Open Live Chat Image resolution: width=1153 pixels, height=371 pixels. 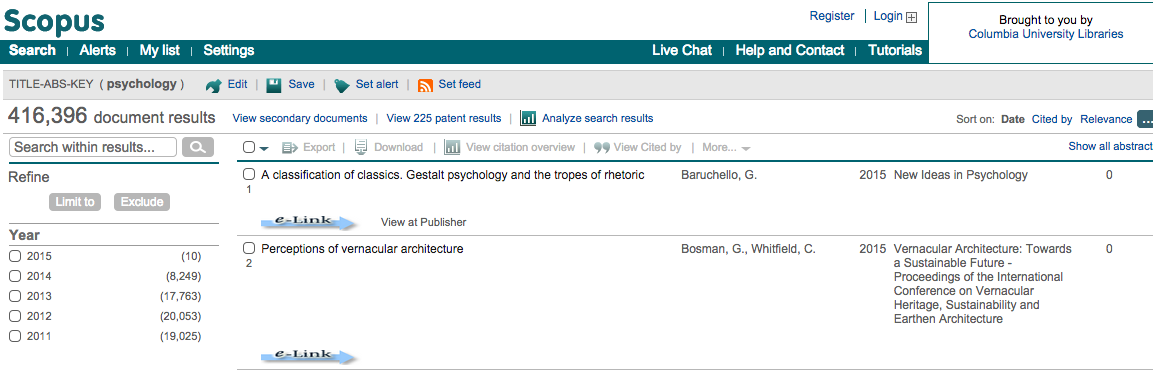pos(682,51)
